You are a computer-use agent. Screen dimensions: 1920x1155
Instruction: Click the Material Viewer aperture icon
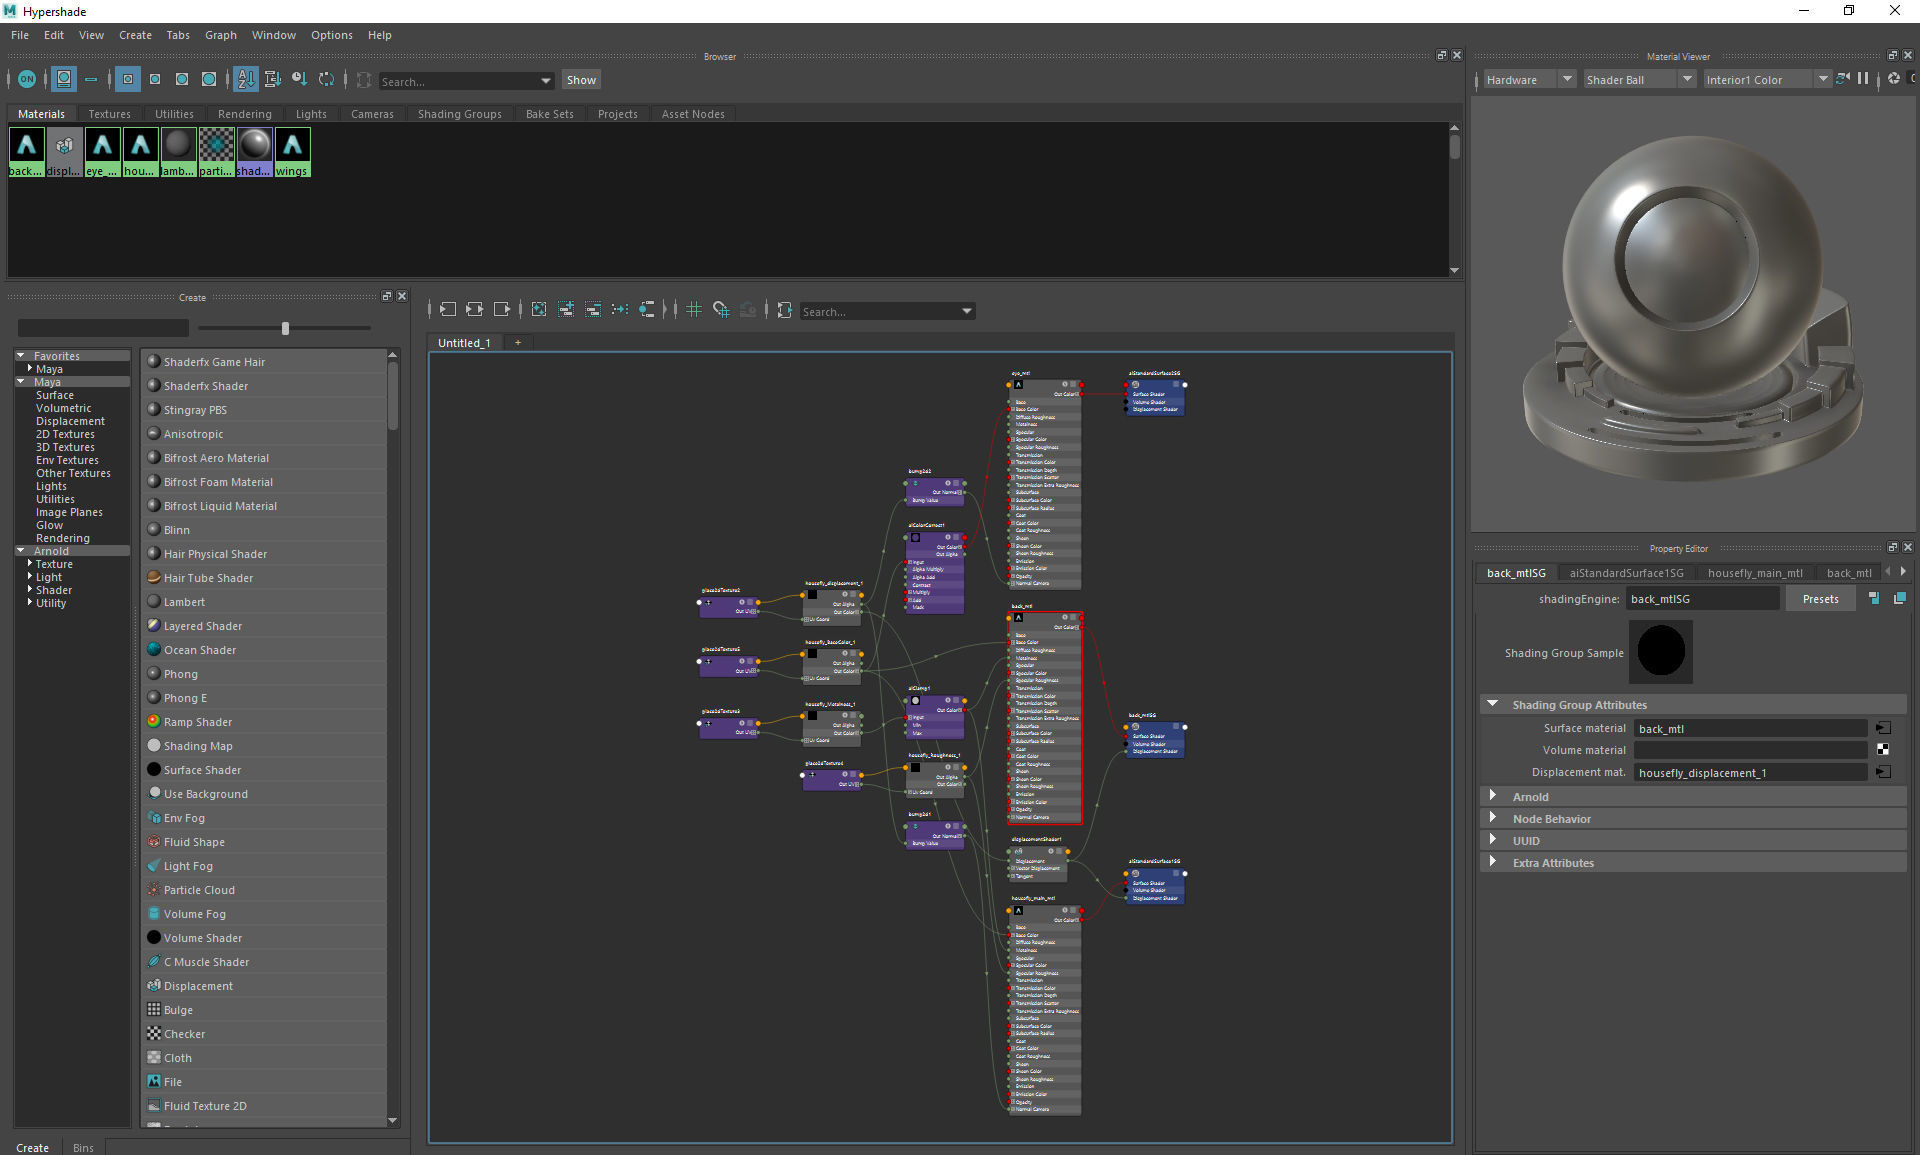coord(1894,79)
